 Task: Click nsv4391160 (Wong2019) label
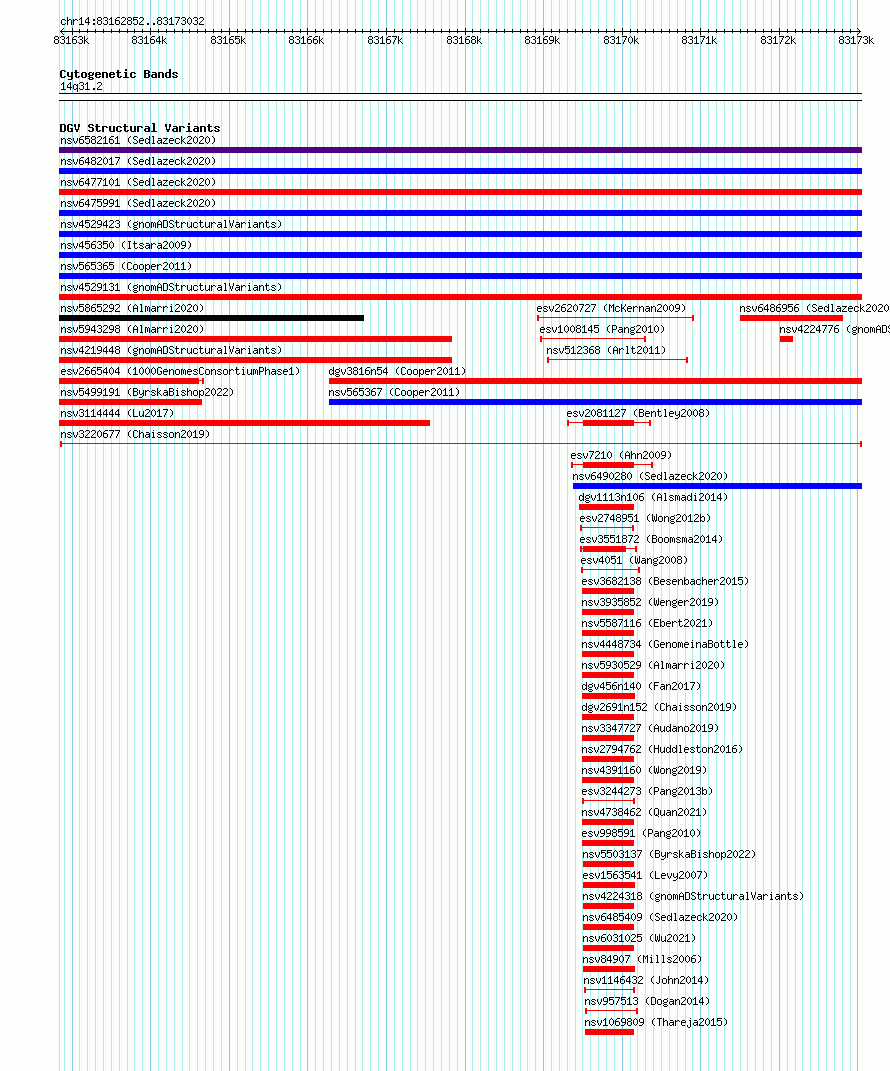[644, 770]
